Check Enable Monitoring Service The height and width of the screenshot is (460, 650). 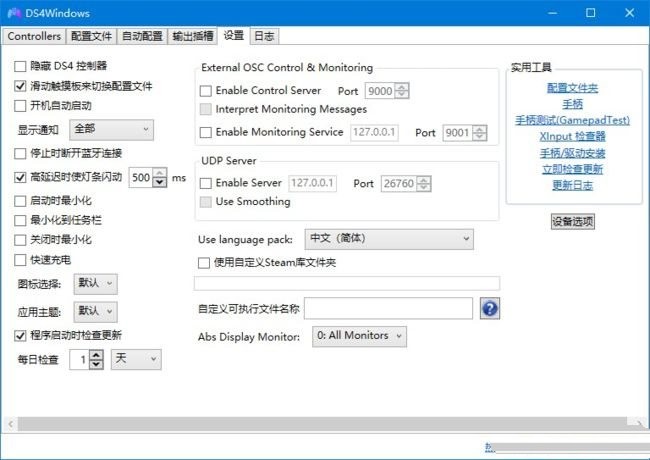206,133
